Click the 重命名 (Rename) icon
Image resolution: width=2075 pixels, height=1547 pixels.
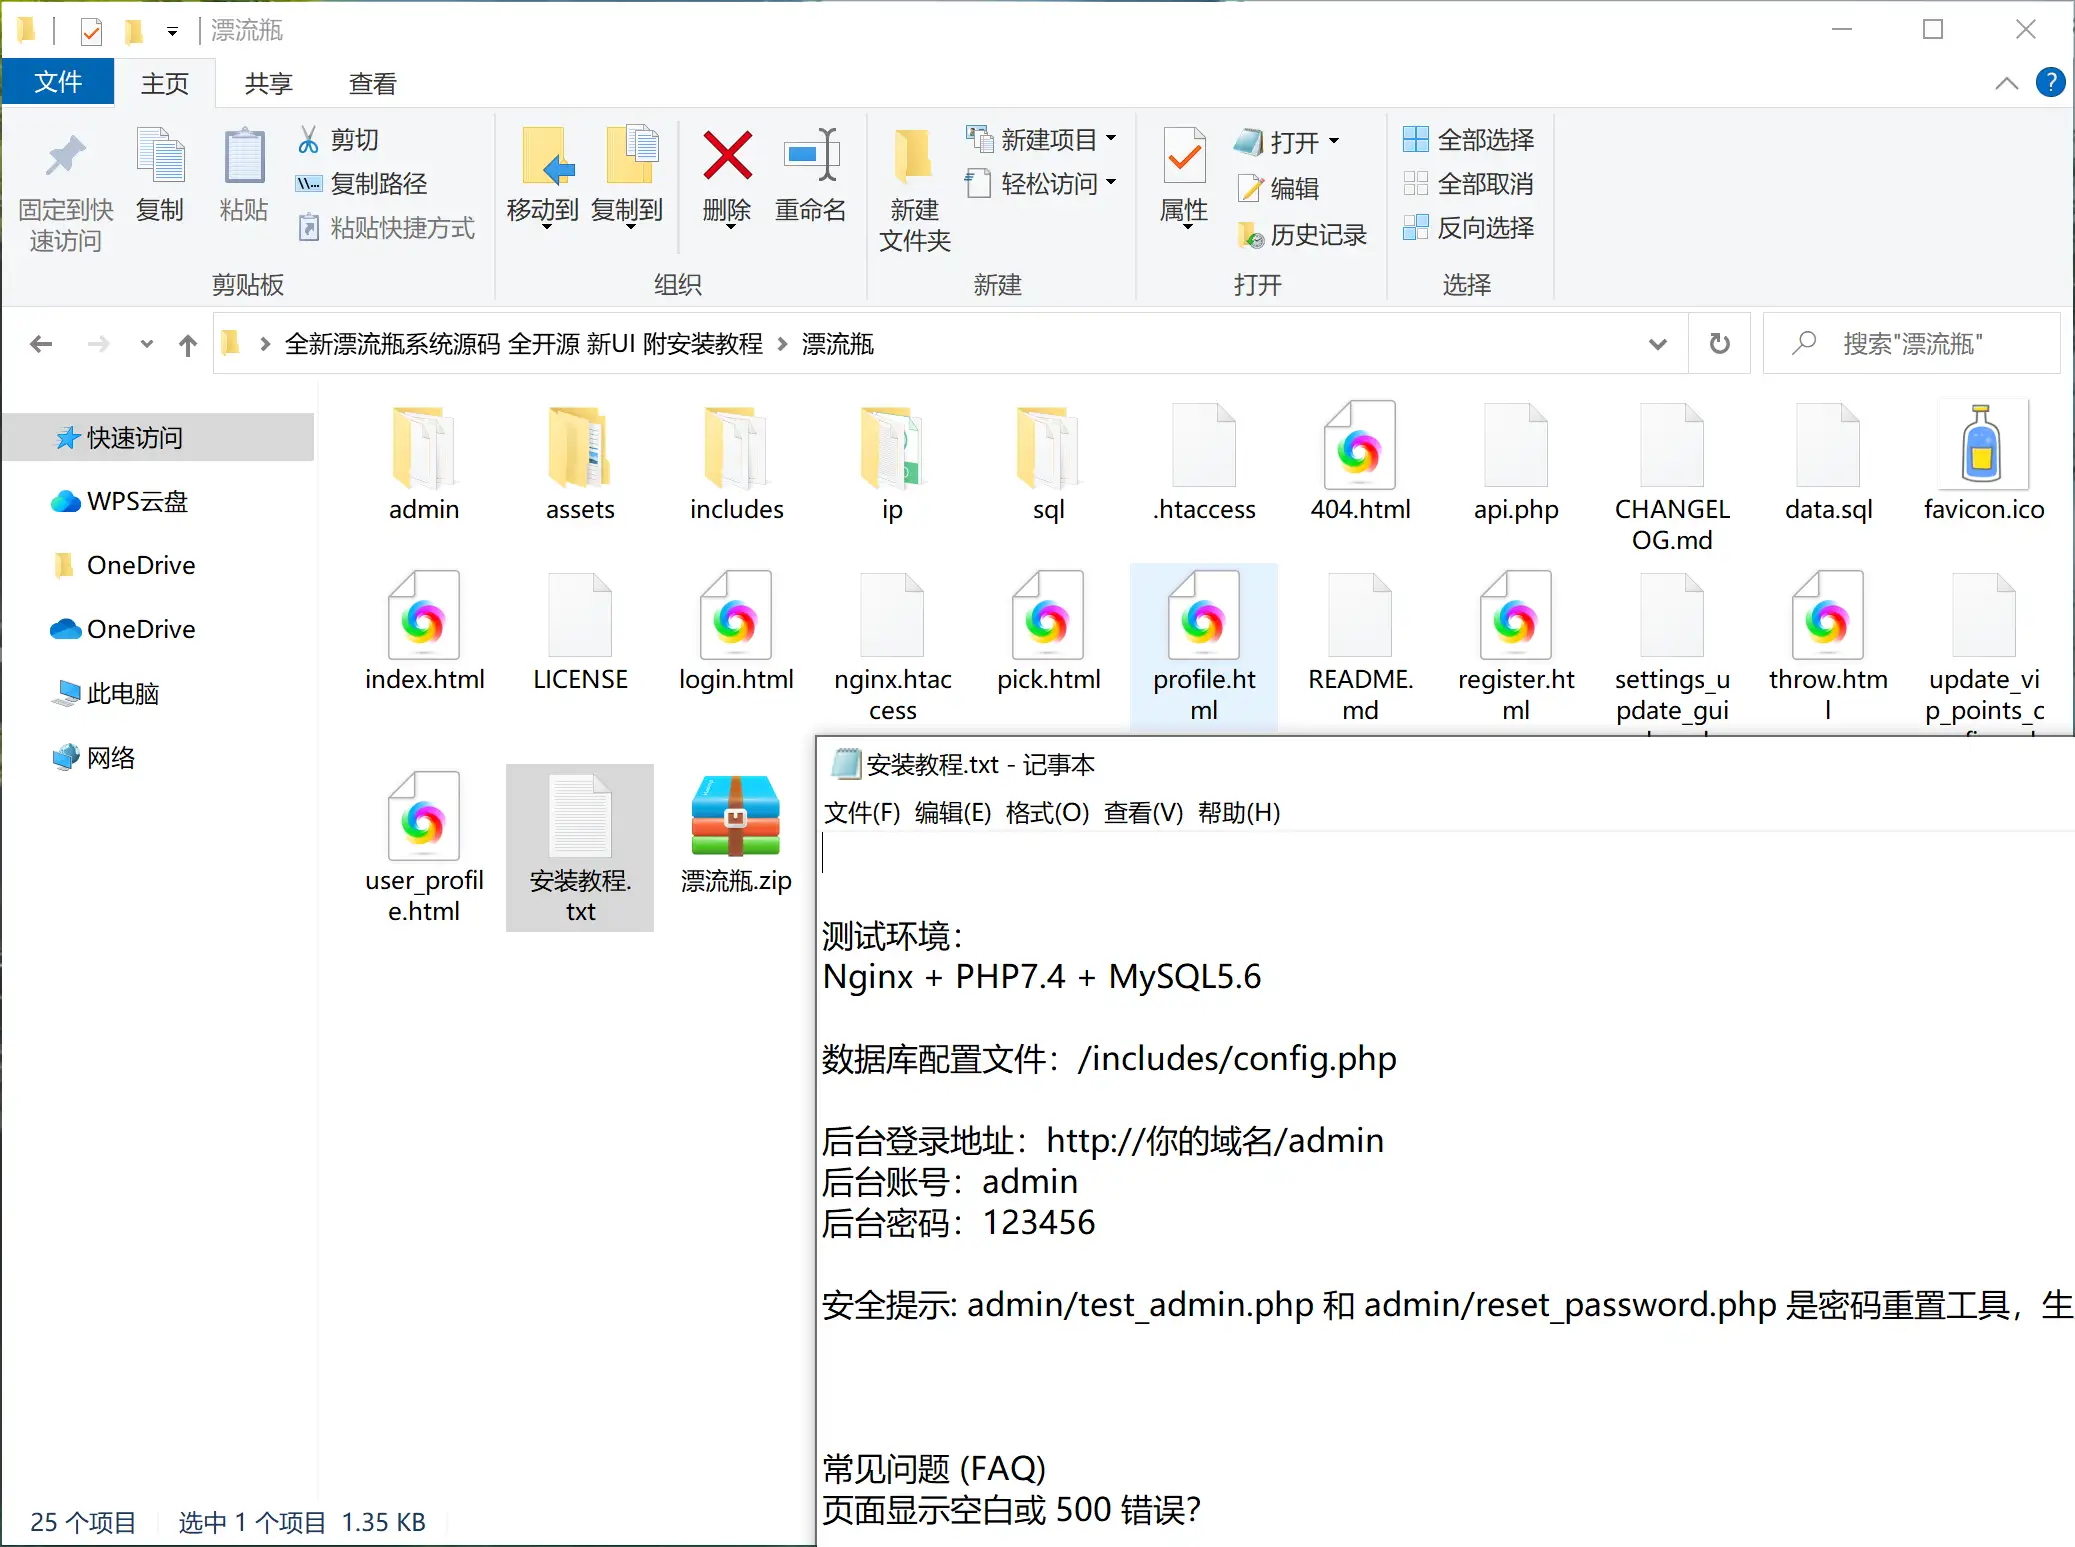[x=810, y=160]
